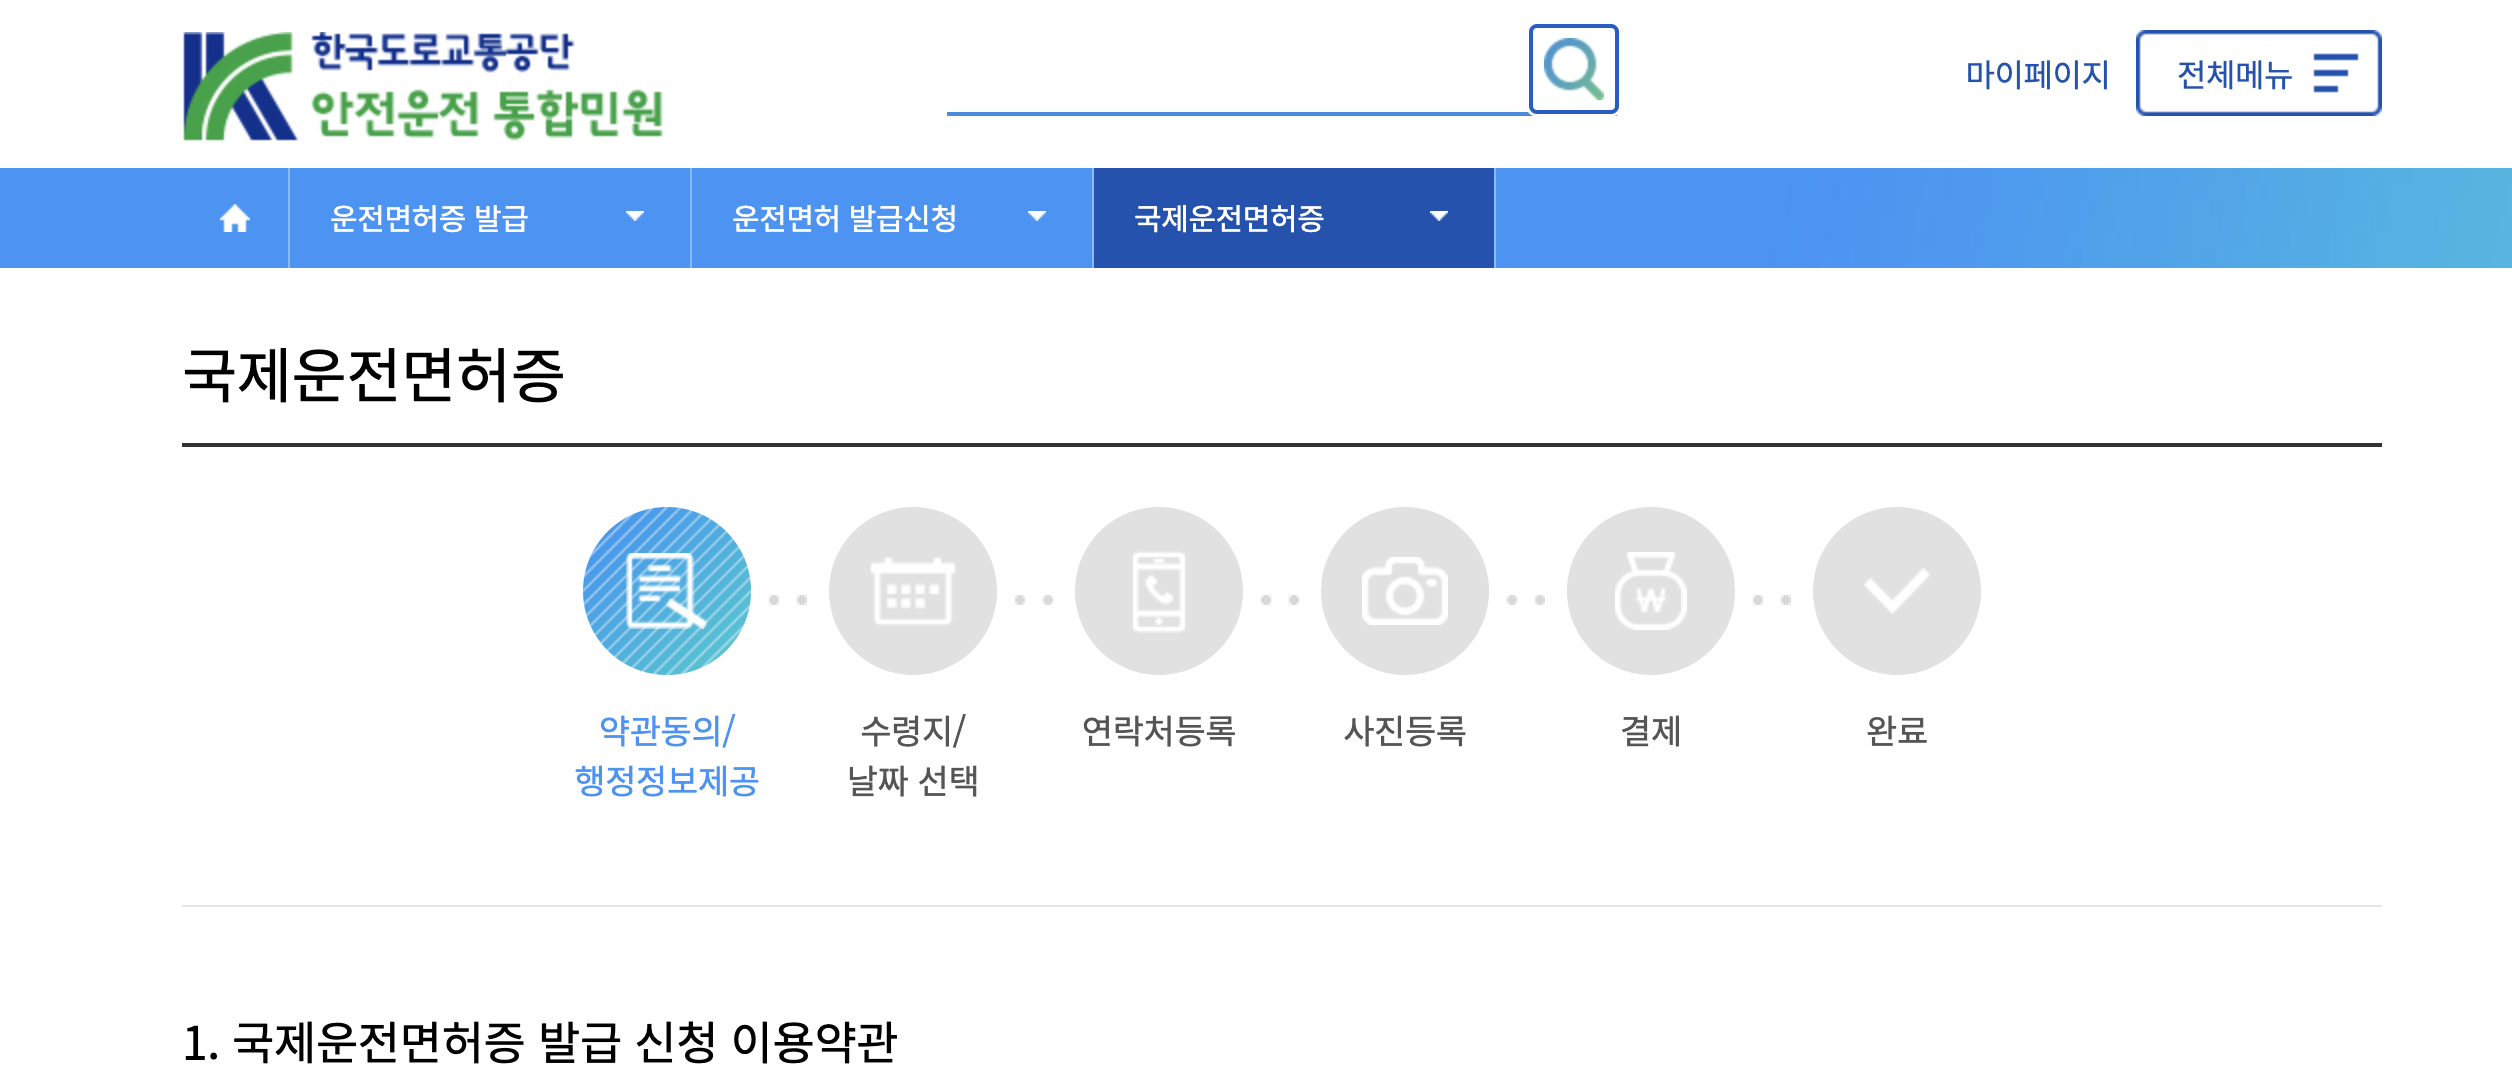This screenshot has width=2512, height=1084.
Task: Click the camera 사진등록 step icon
Action: coord(1404,591)
